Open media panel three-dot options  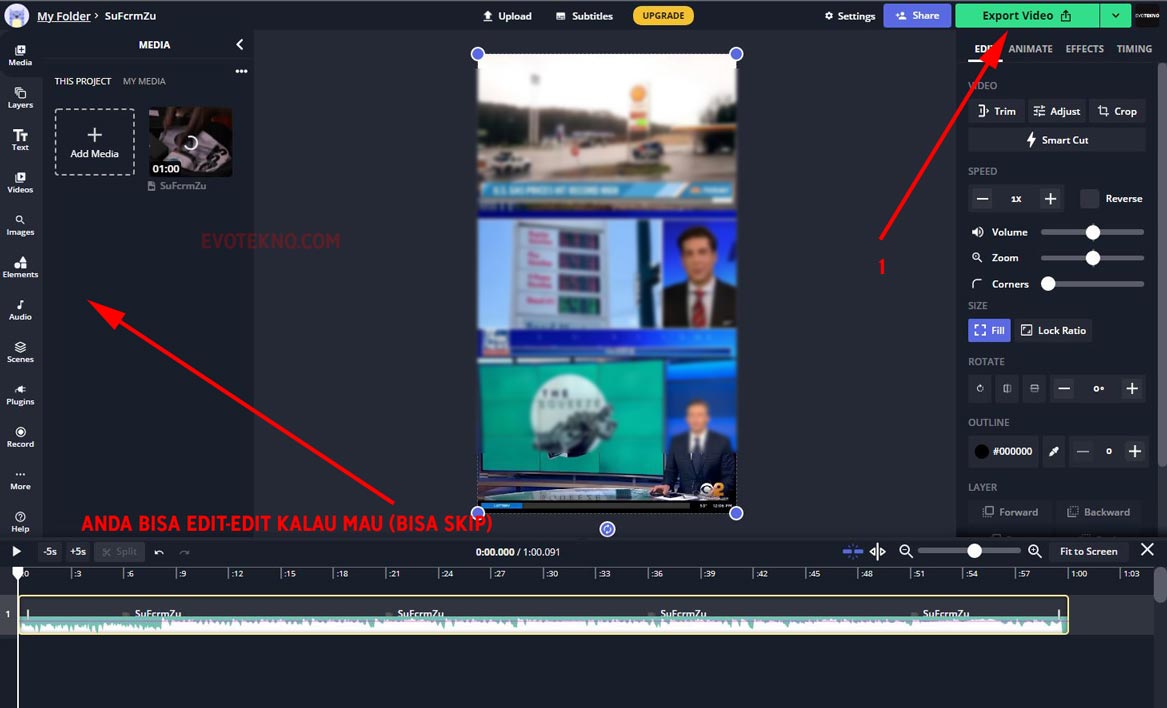coord(241,71)
